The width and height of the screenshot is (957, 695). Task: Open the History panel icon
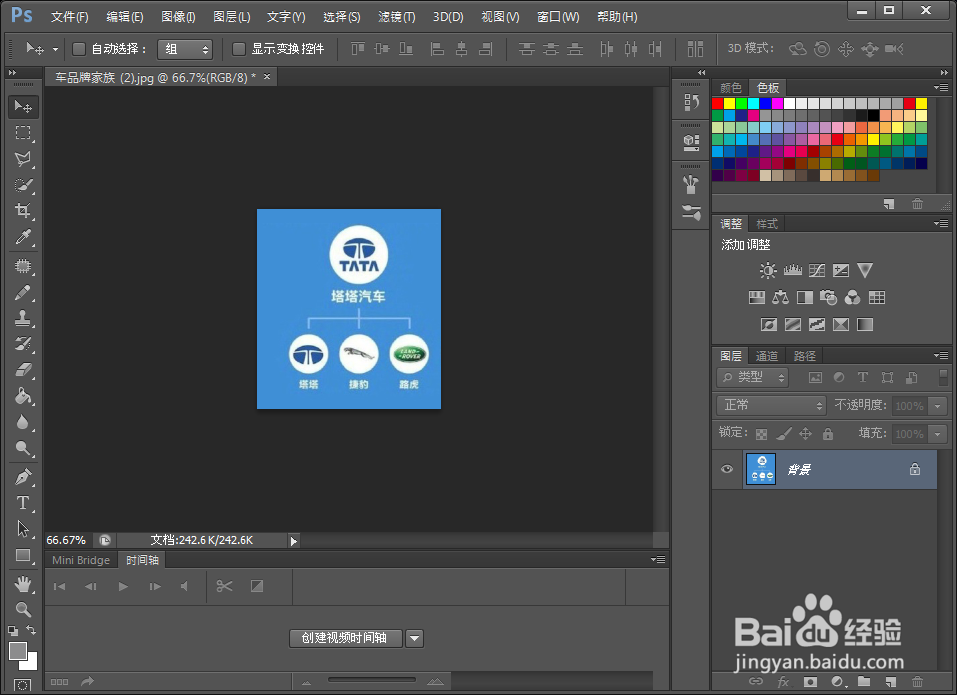692,102
